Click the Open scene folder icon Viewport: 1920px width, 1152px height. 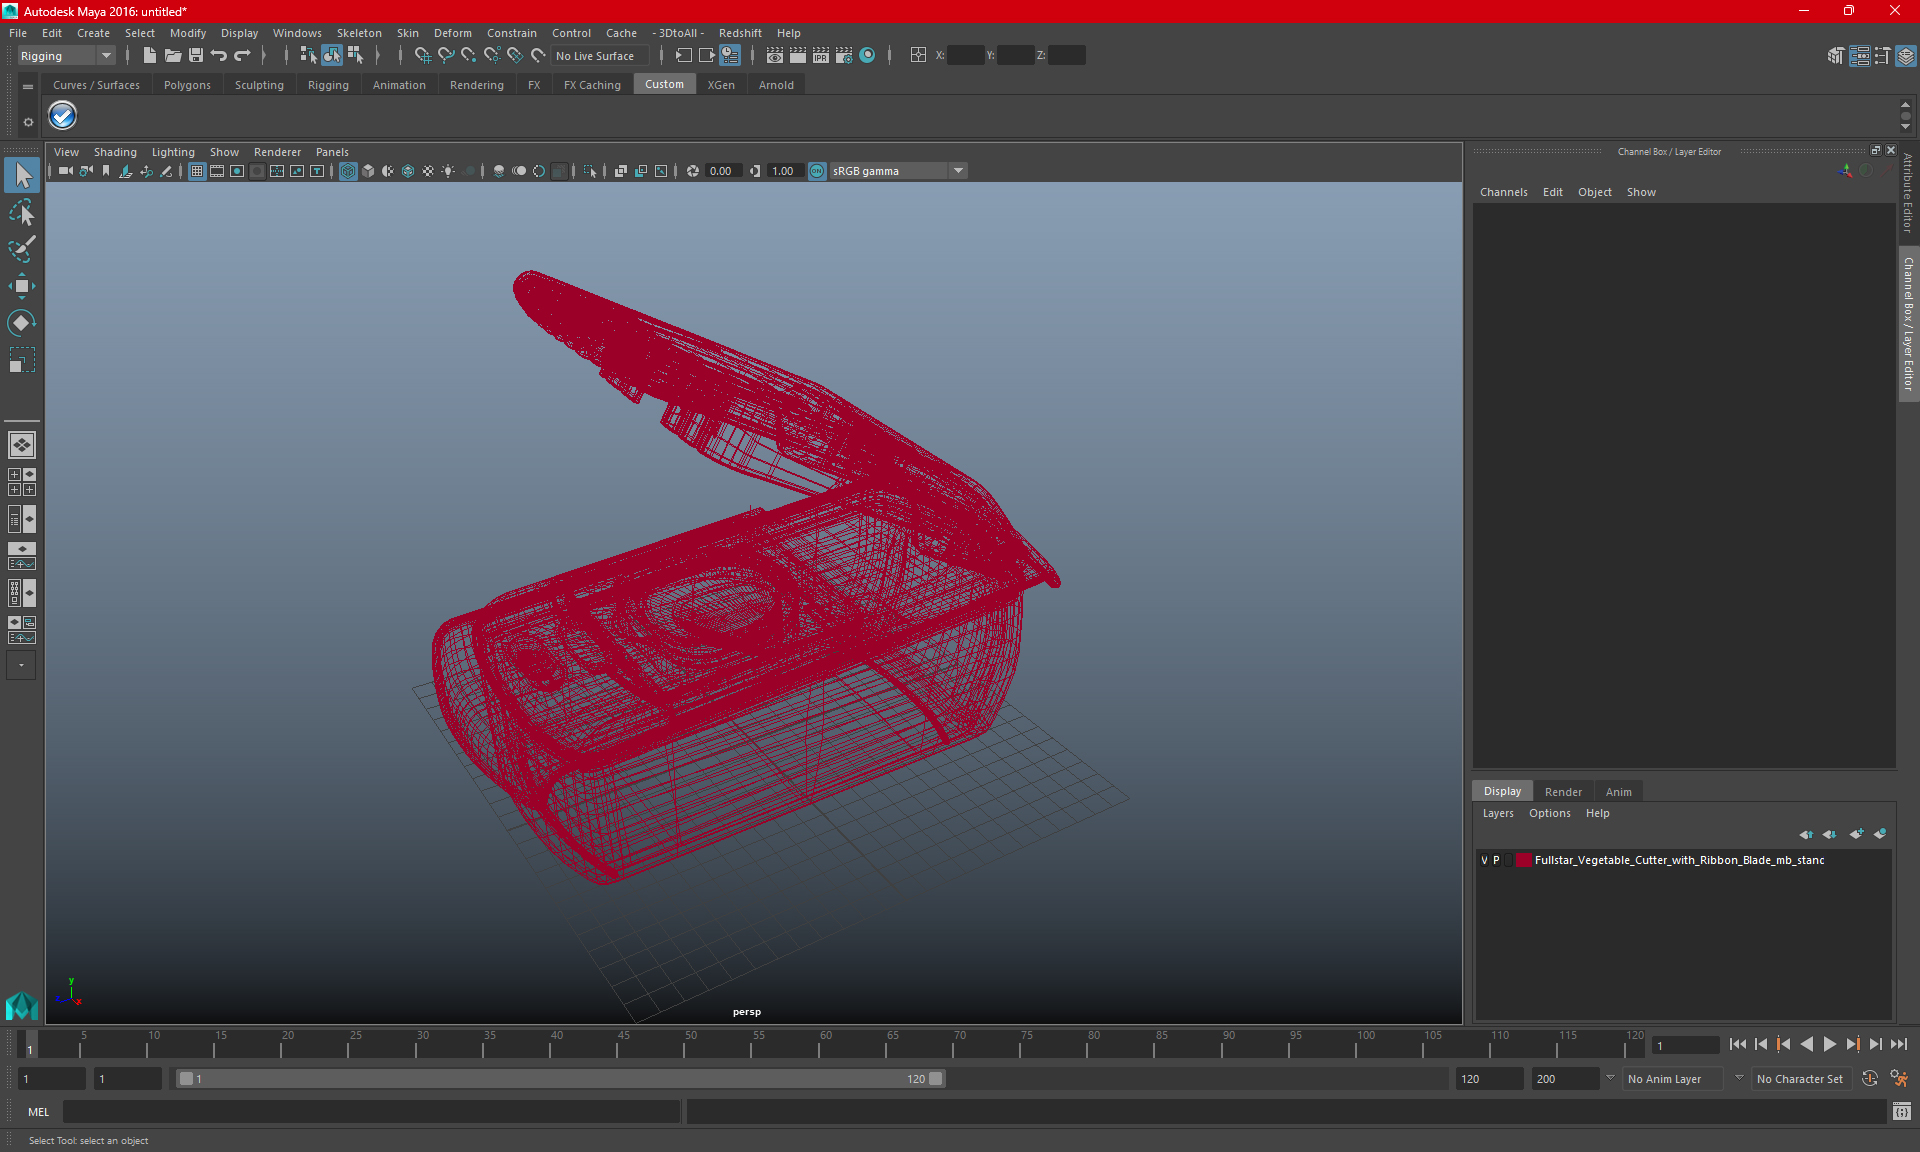(x=172, y=56)
